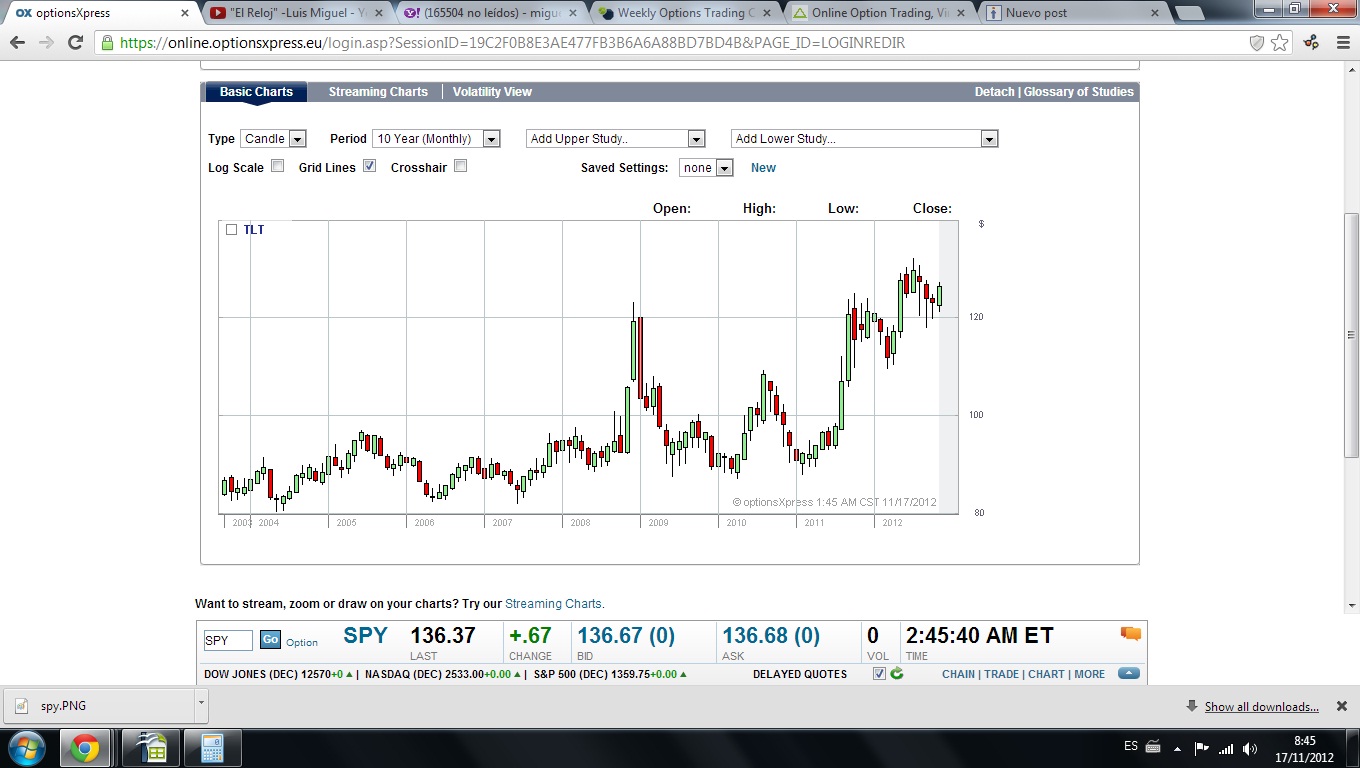Click the extension icon beside the bookmark star

(1310, 43)
